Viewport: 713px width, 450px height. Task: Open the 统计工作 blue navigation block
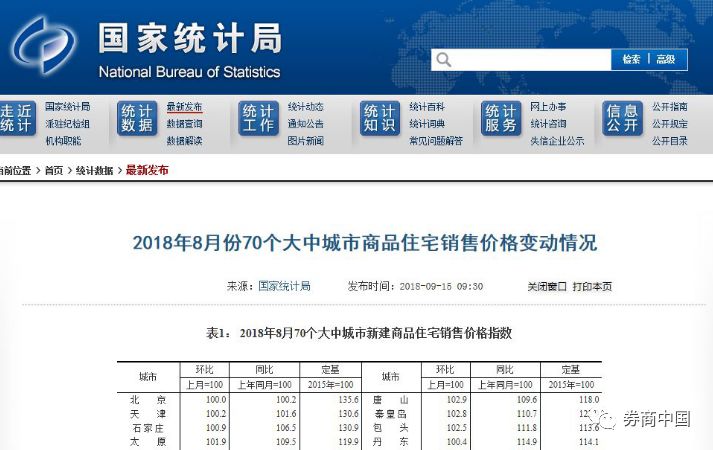258,118
